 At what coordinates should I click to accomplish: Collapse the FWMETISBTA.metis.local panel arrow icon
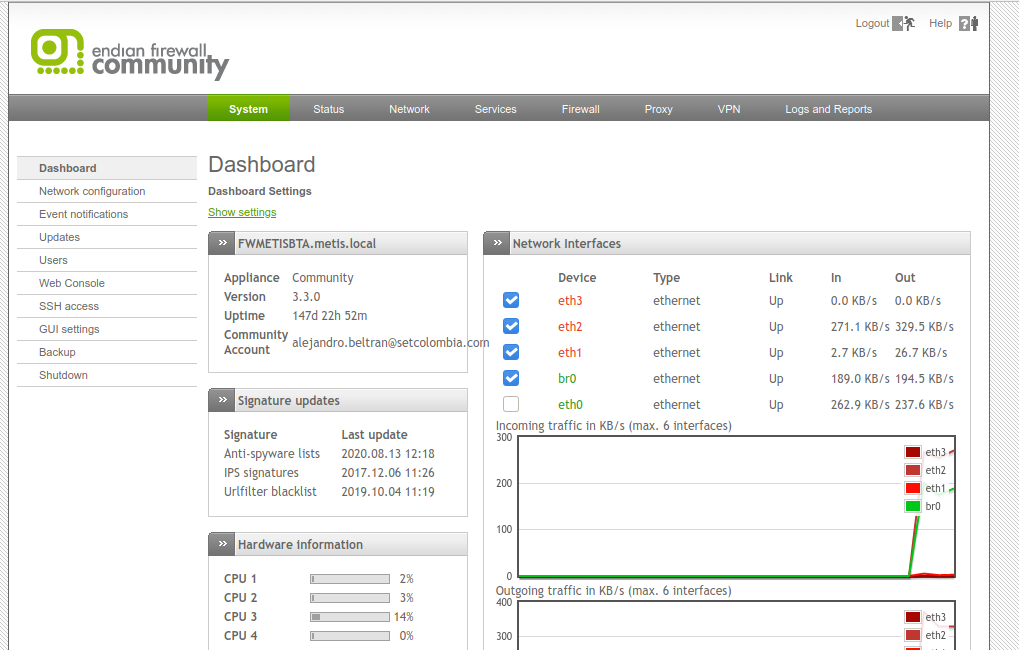(223, 243)
